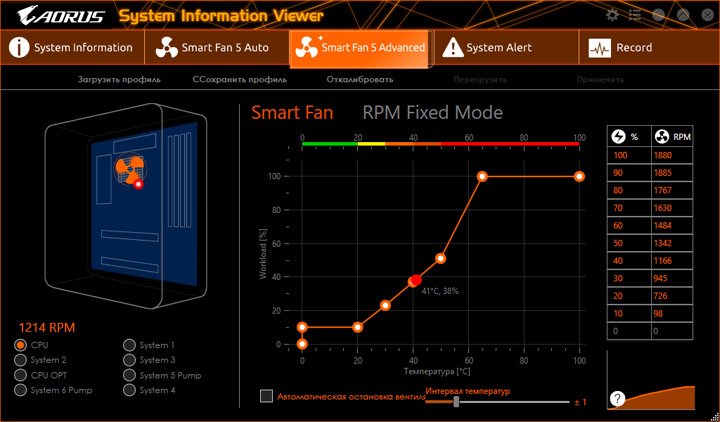Select the System 4 fan radio button
This screenshot has height=422, width=720.
pos(129,390)
